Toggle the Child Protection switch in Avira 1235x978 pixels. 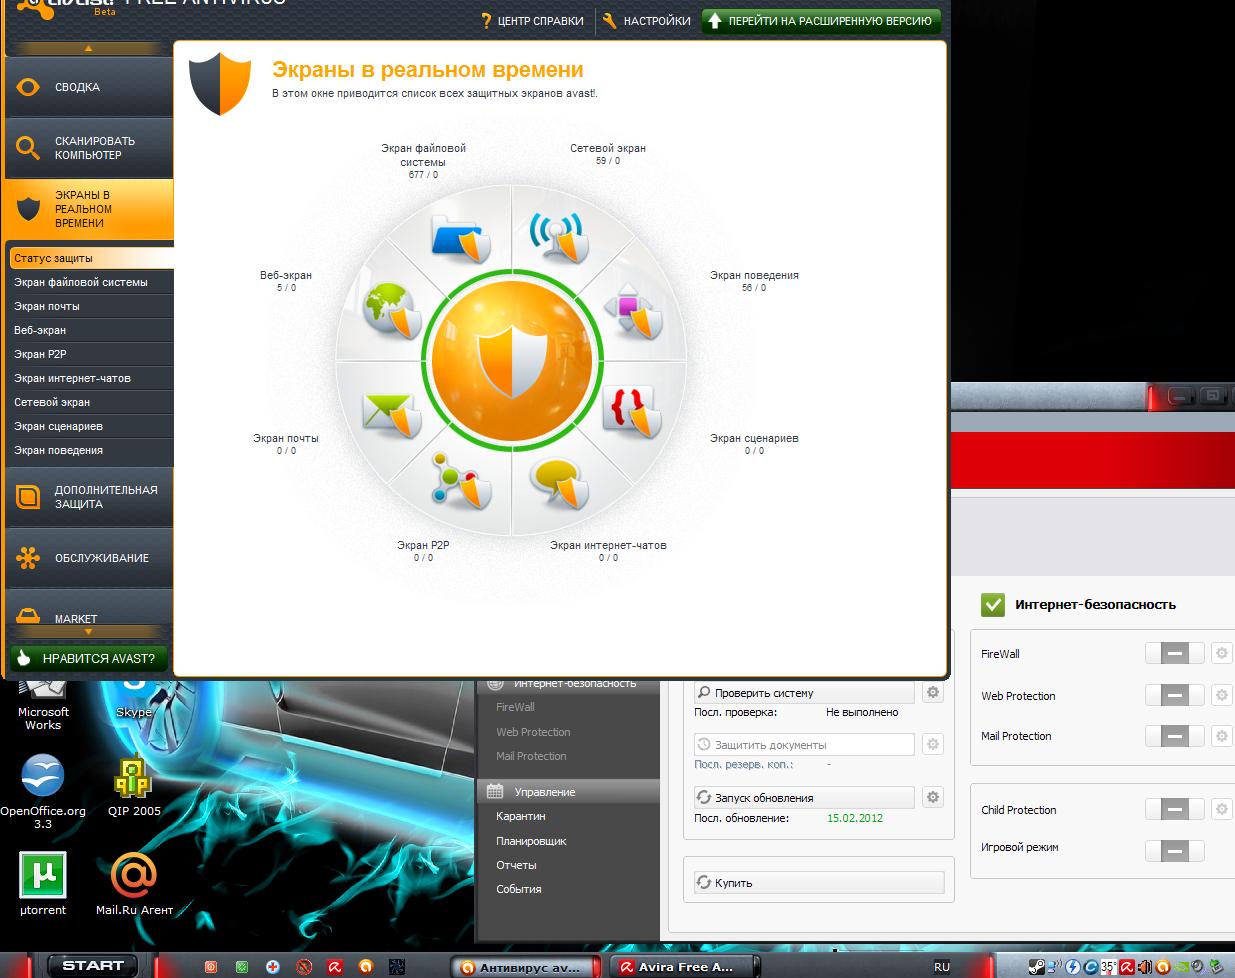pos(1174,809)
